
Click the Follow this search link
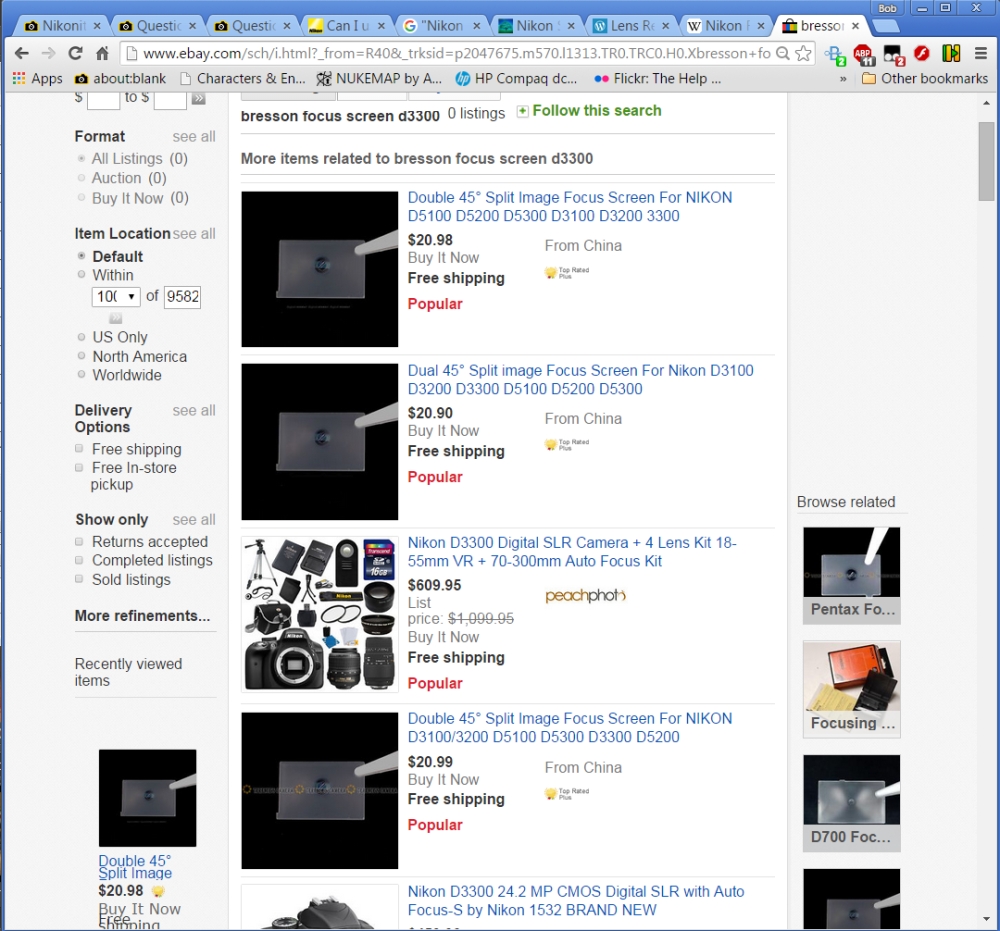[x=596, y=111]
